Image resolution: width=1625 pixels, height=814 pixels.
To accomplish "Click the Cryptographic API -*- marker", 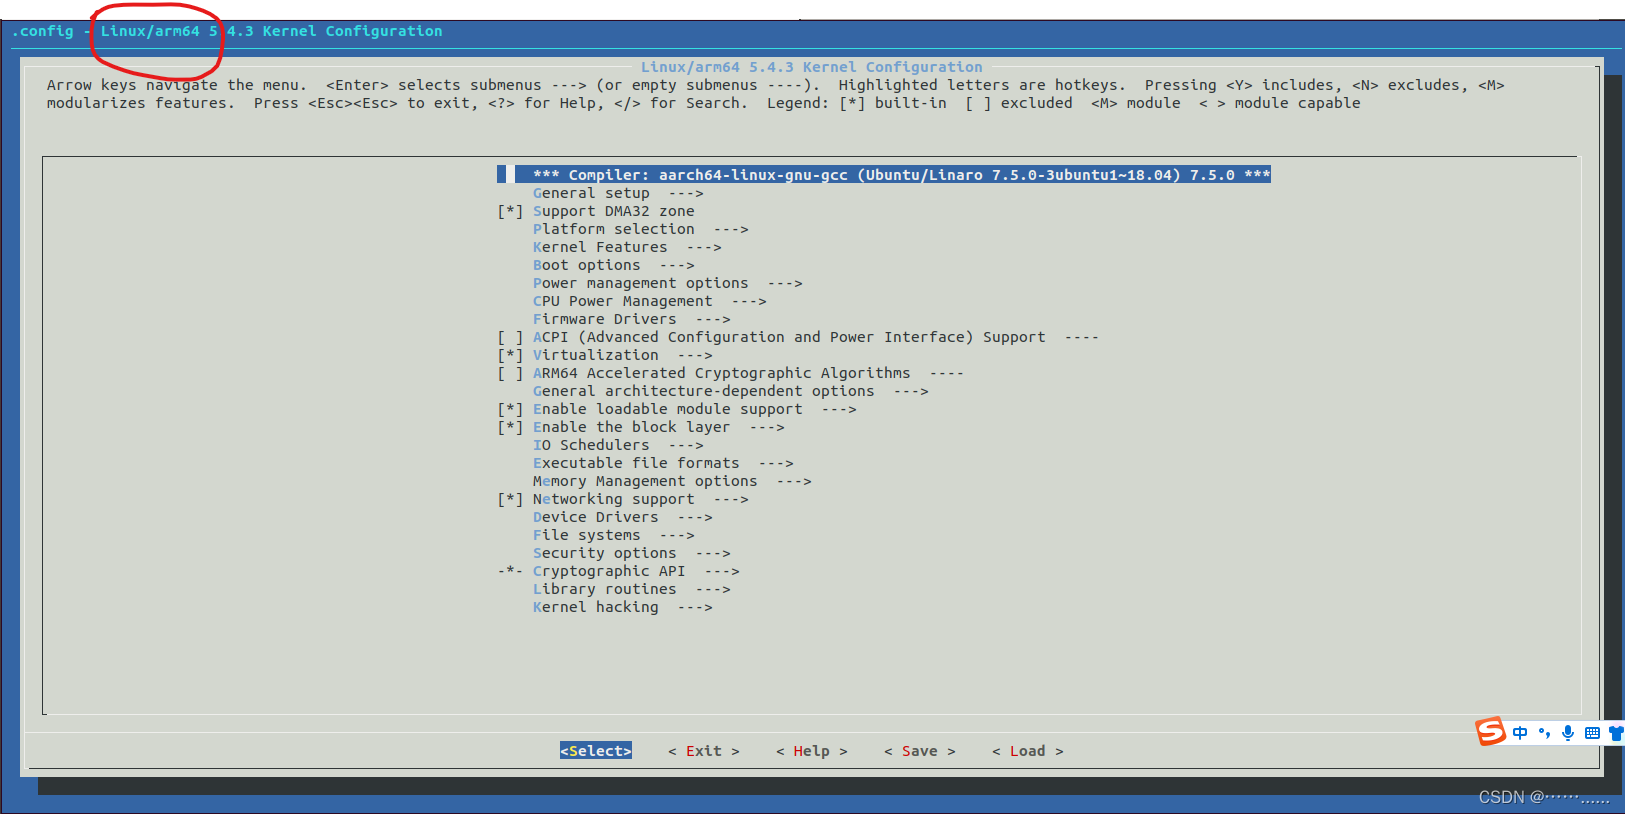I will (510, 571).
